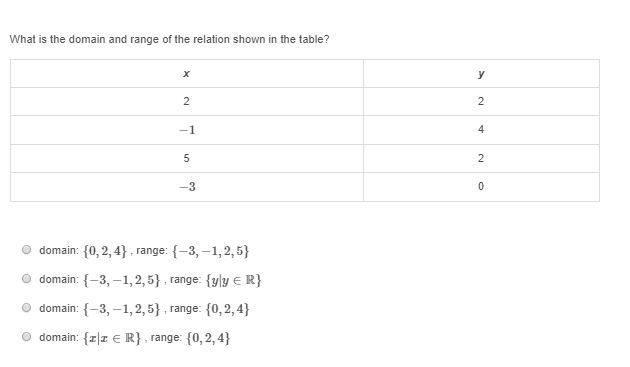
Task: Click the answer text with range {-3,-1,2,5}
Action: click(144, 251)
